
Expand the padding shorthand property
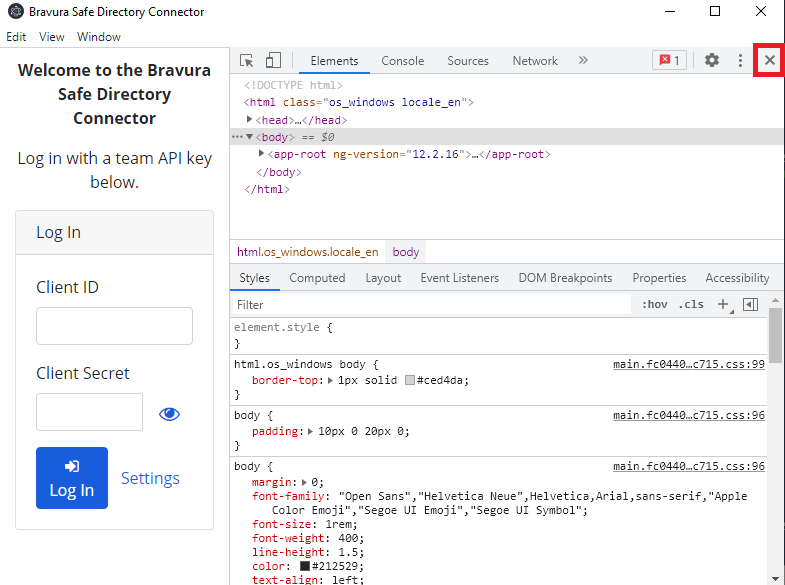pos(310,431)
